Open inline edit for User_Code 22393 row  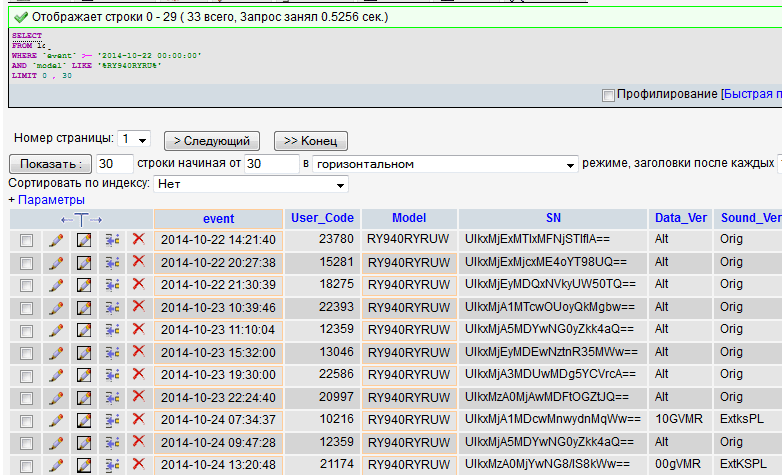(x=84, y=307)
